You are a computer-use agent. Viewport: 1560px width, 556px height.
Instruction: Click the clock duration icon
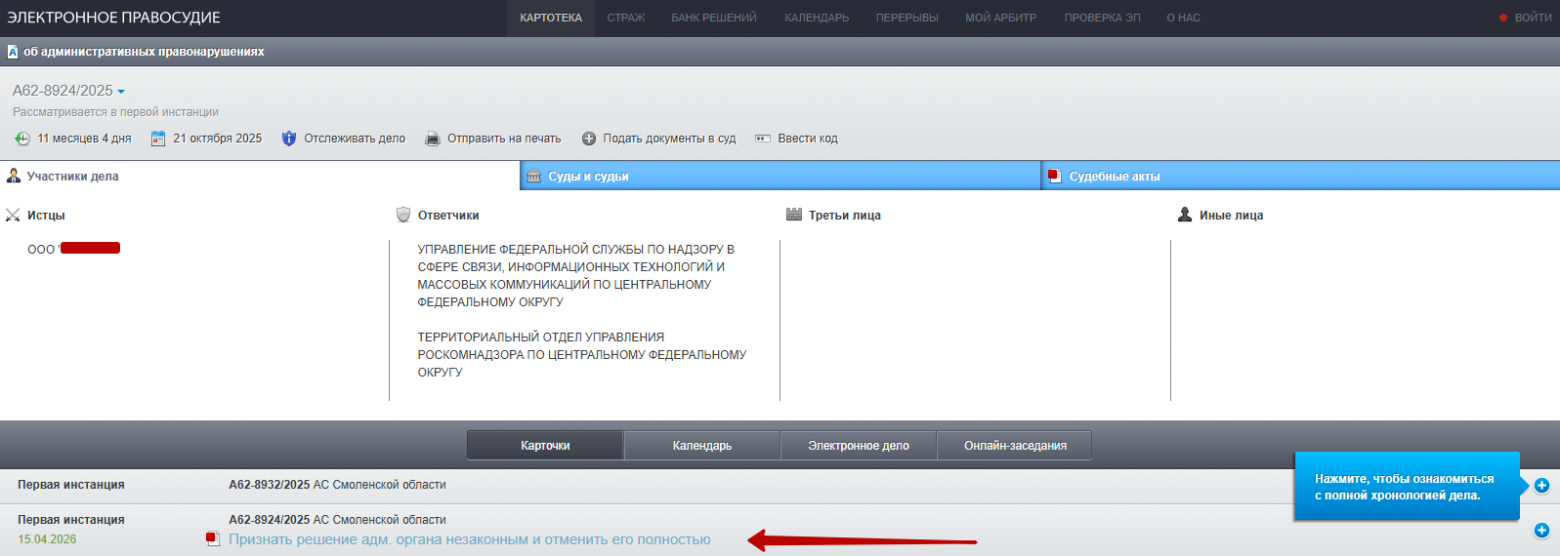click(x=22, y=139)
